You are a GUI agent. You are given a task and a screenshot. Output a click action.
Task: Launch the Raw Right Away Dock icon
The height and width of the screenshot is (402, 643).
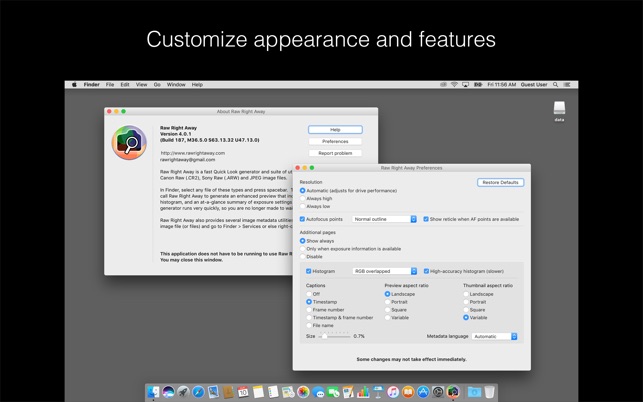pyautogui.click(x=453, y=392)
